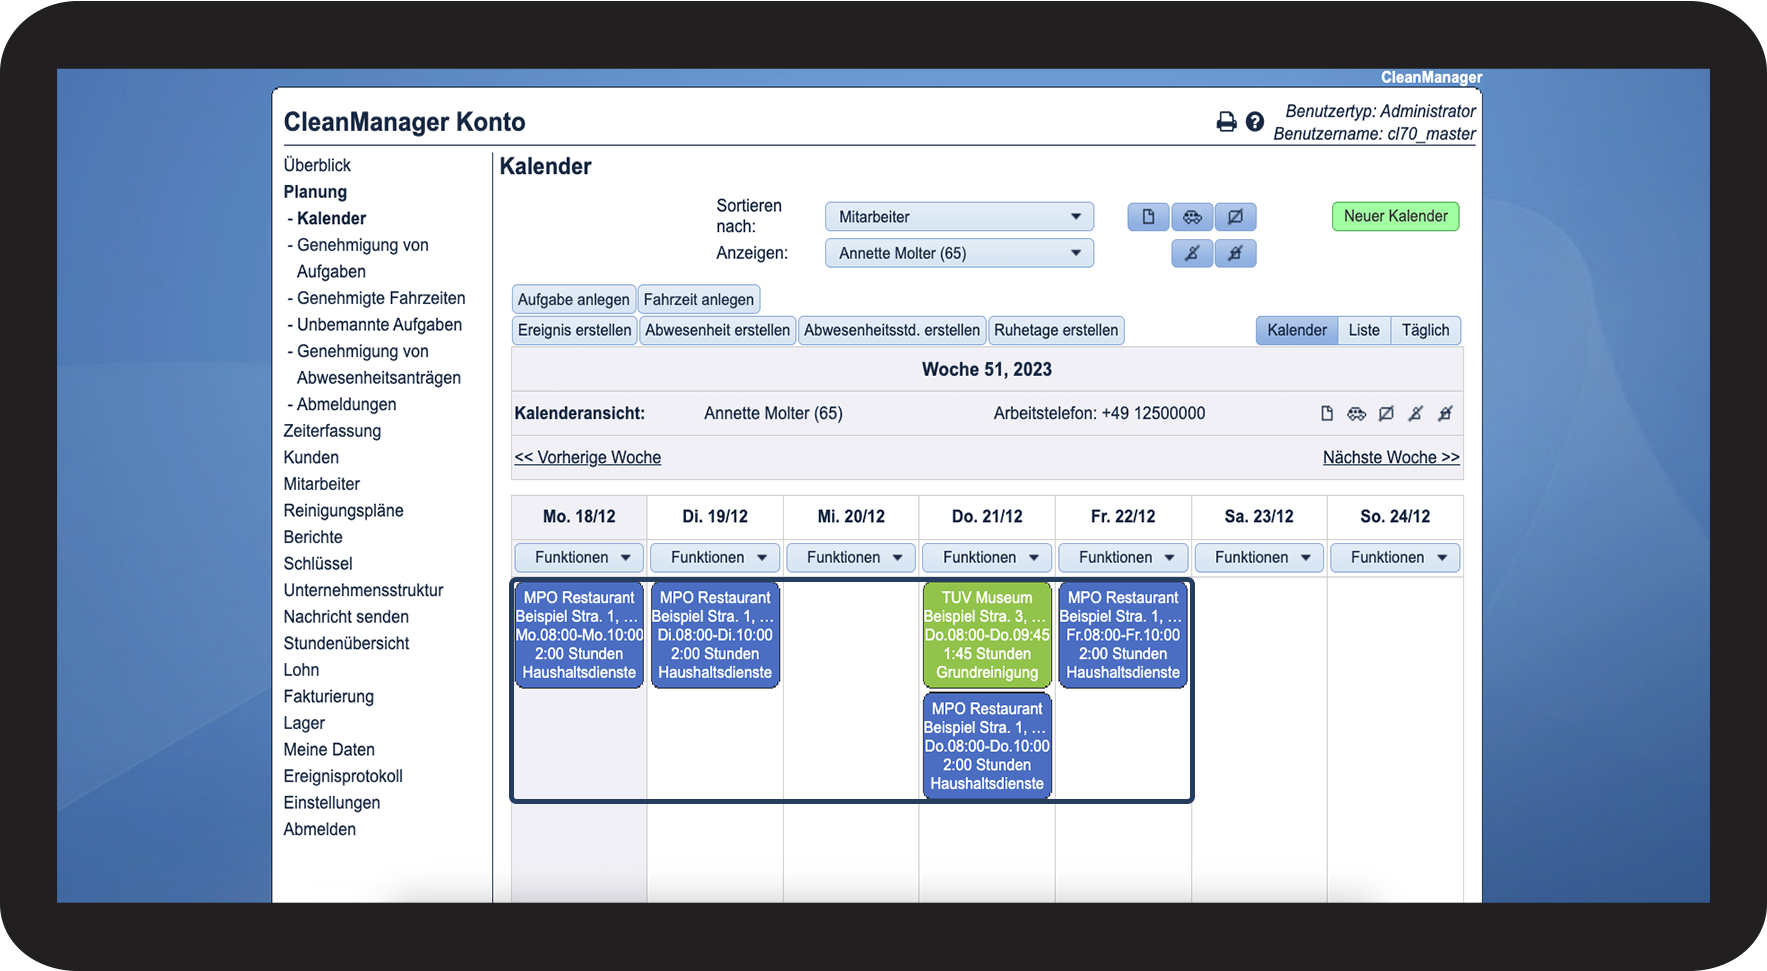This screenshot has width=1767, height=971.
Task: Switch to the Liste view tab
Action: [1364, 330]
